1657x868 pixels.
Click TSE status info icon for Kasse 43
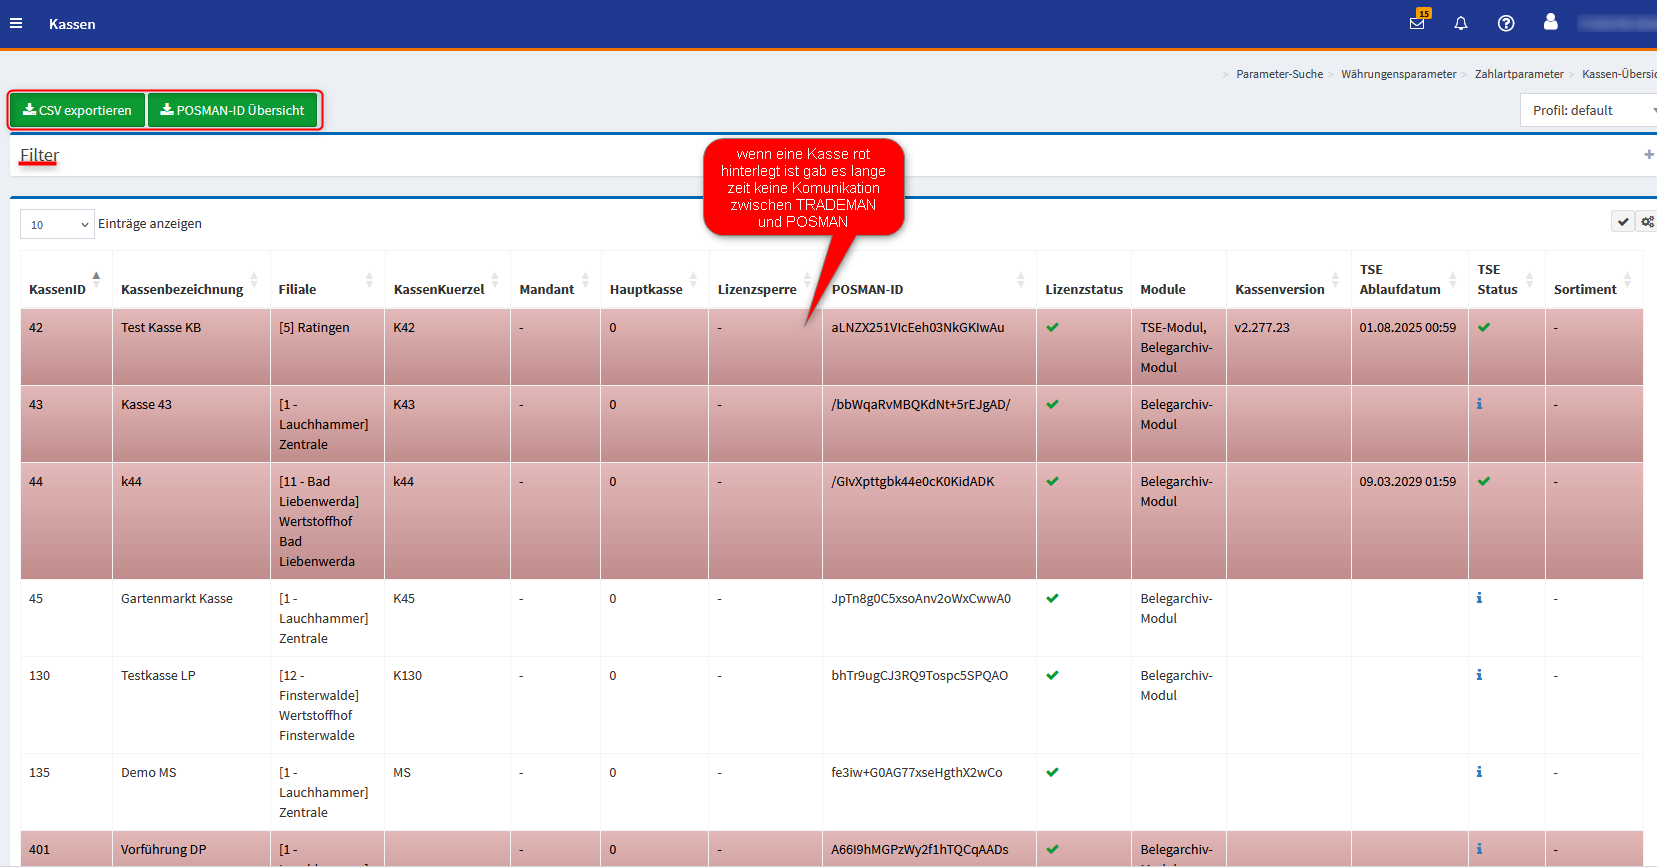coord(1479,404)
